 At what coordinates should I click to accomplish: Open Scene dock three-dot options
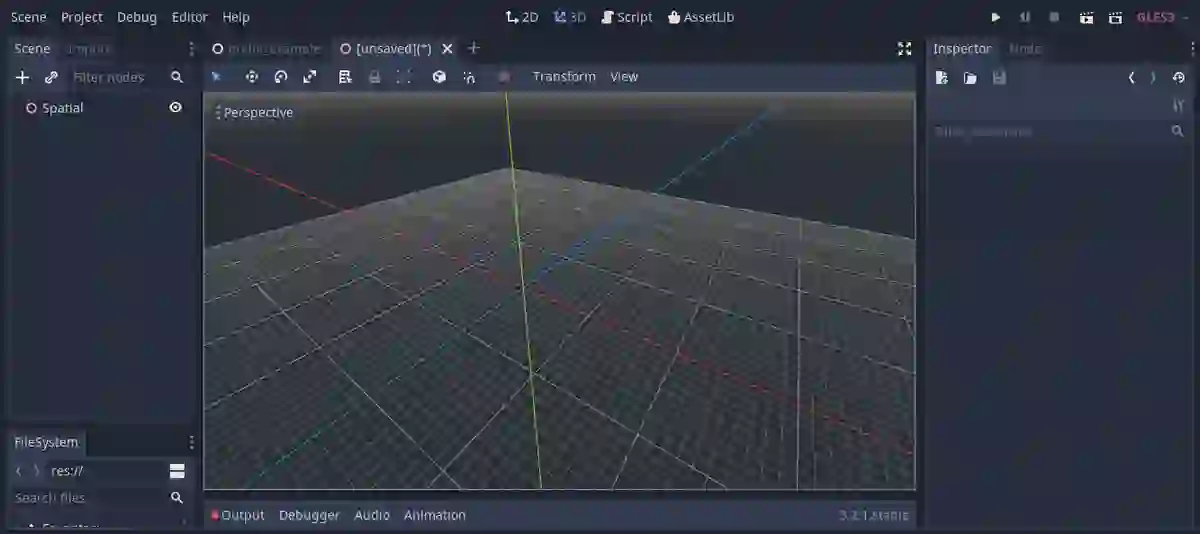[x=192, y=49]
